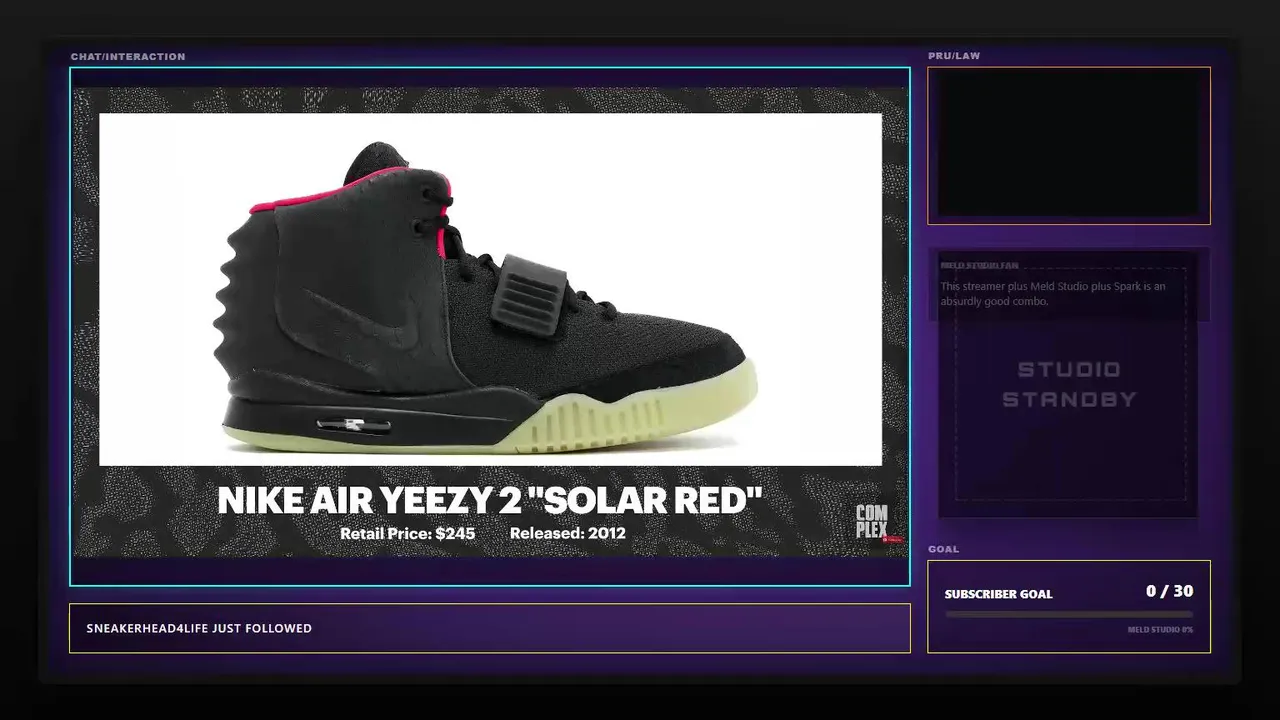Click the chat message about Meld Studio plus Spark

click(1053, 294)
